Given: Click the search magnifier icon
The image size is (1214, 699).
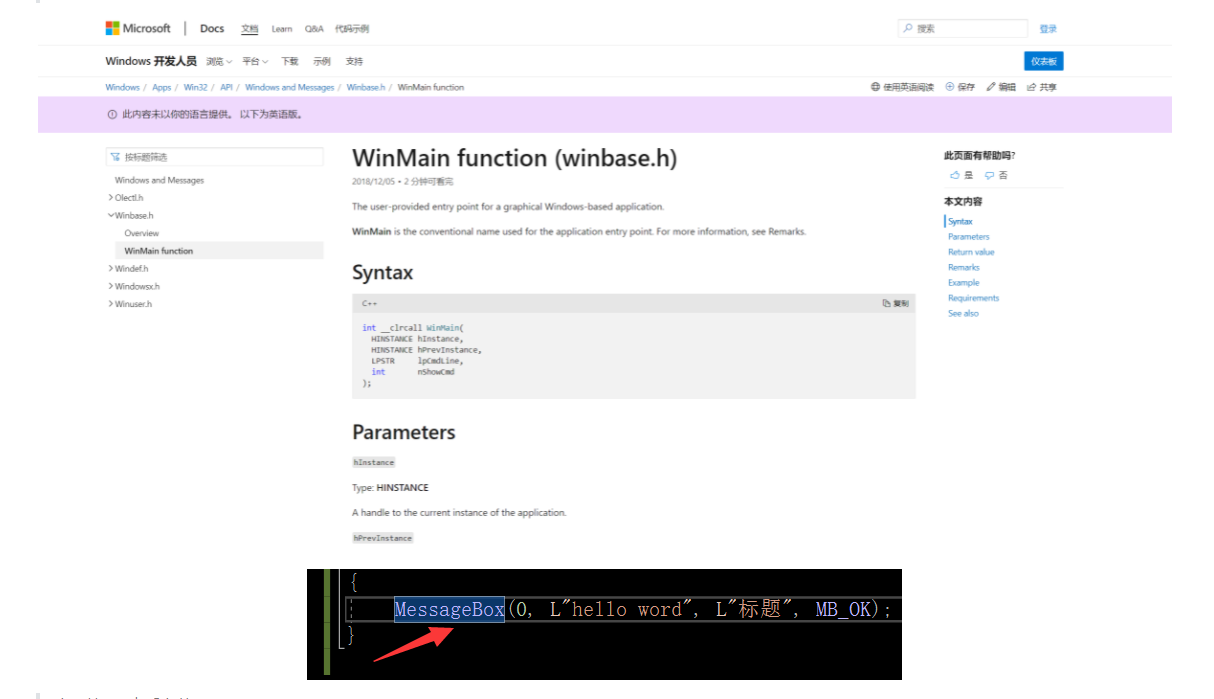Looking at the screenshot, I should click(907, 29).
